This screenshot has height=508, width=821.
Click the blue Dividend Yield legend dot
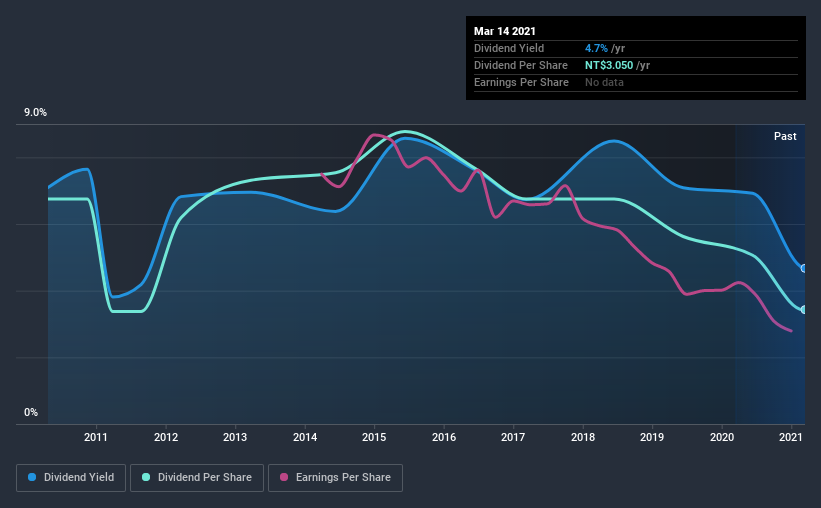click(32, 477)
